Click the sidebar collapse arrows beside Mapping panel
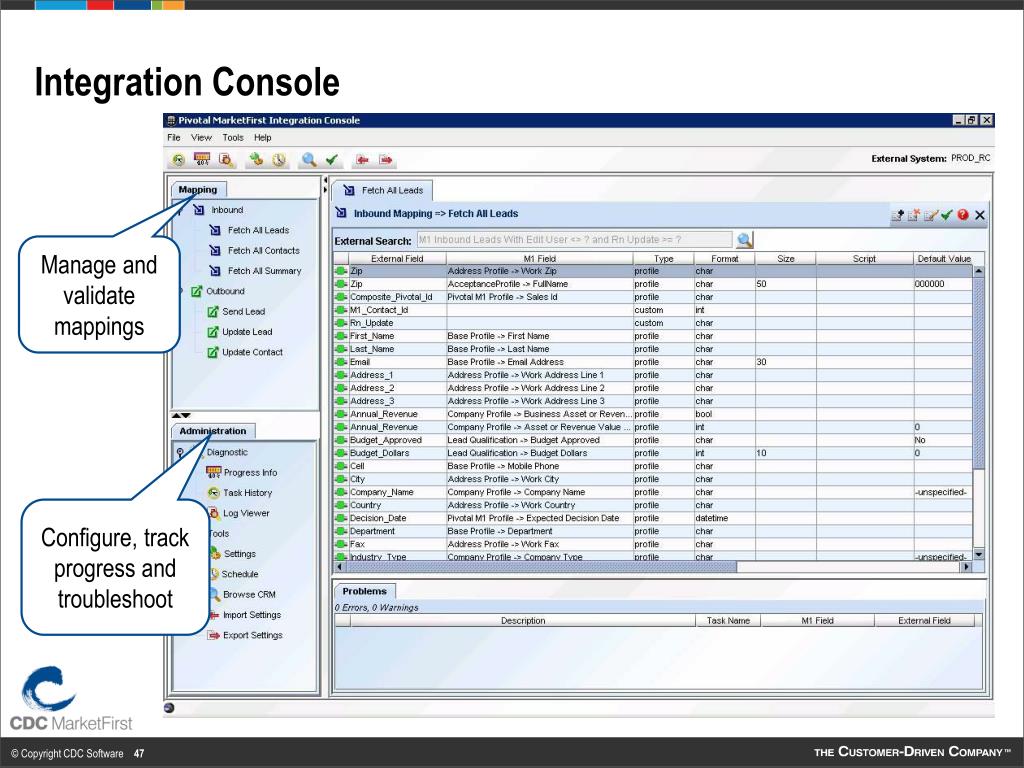Viewport: 1024px width, 768px height. coord(325,185)
